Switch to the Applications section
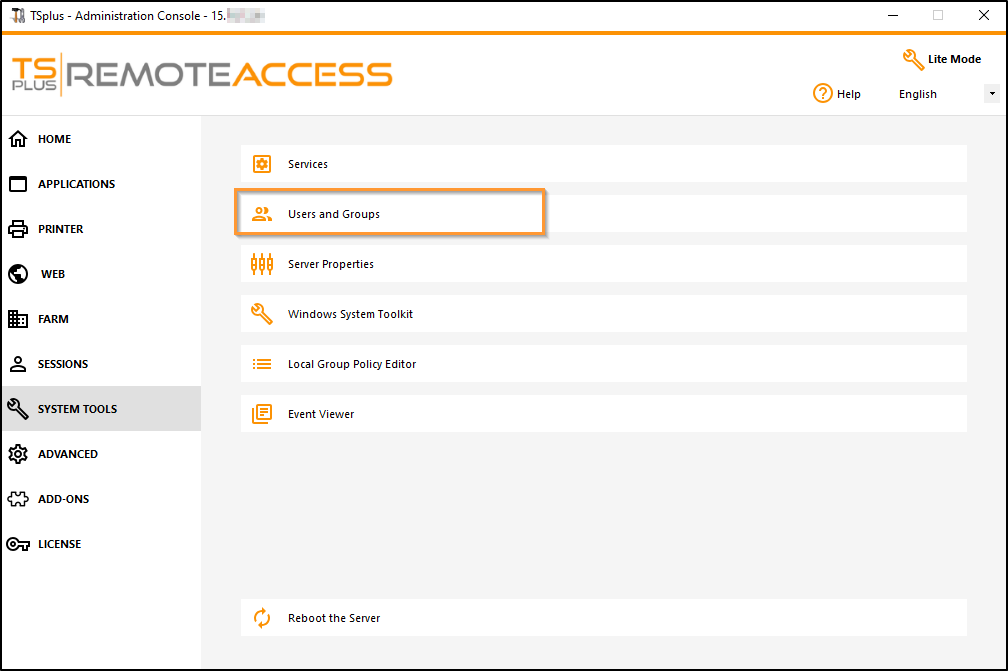This screenshot has height=671, width=1008. (80, 183)
